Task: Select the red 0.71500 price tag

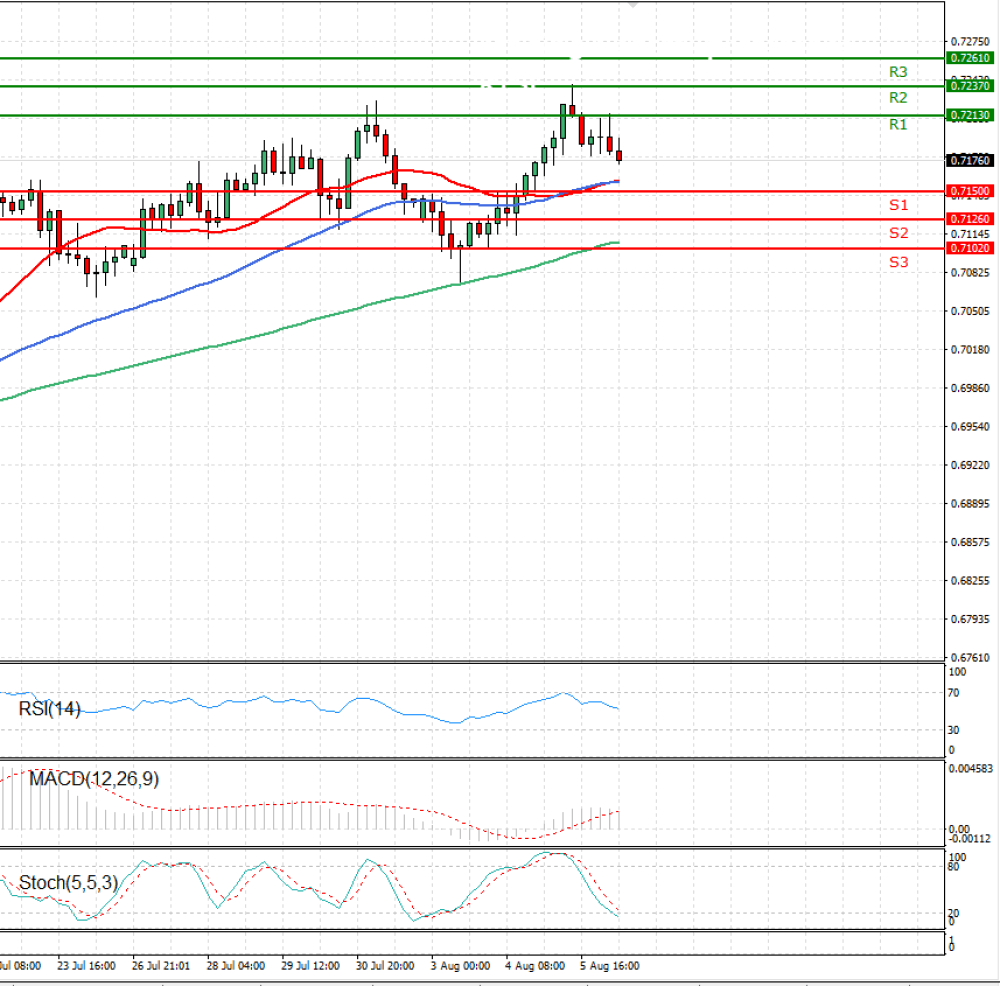Action: pyautogui.click(x=969, y=191)
